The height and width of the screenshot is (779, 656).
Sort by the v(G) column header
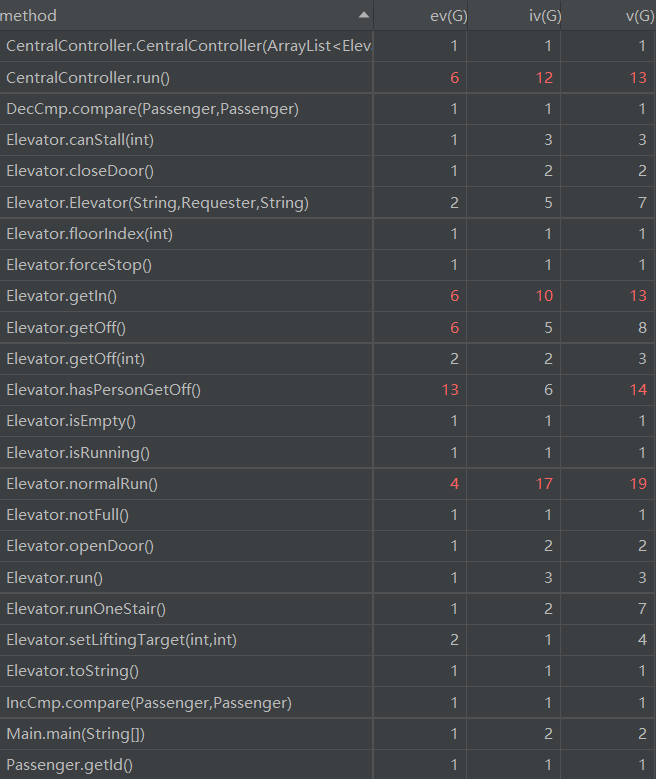point(609,15)
